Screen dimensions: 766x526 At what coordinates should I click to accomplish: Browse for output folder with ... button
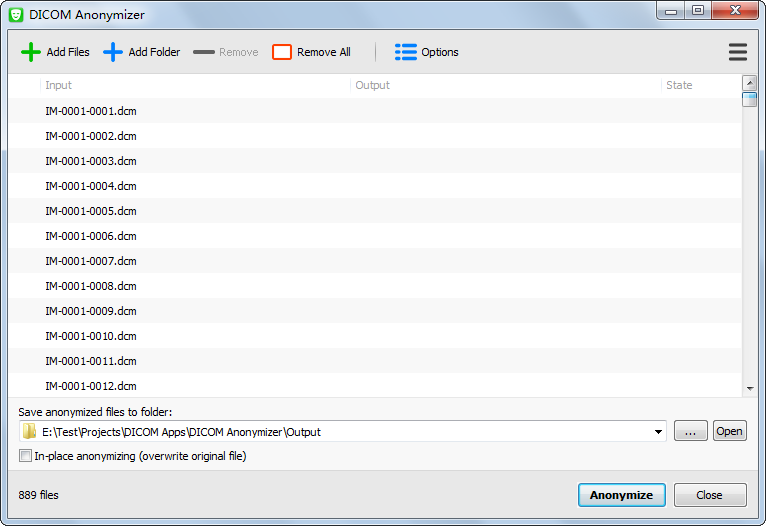coord(690,431)
